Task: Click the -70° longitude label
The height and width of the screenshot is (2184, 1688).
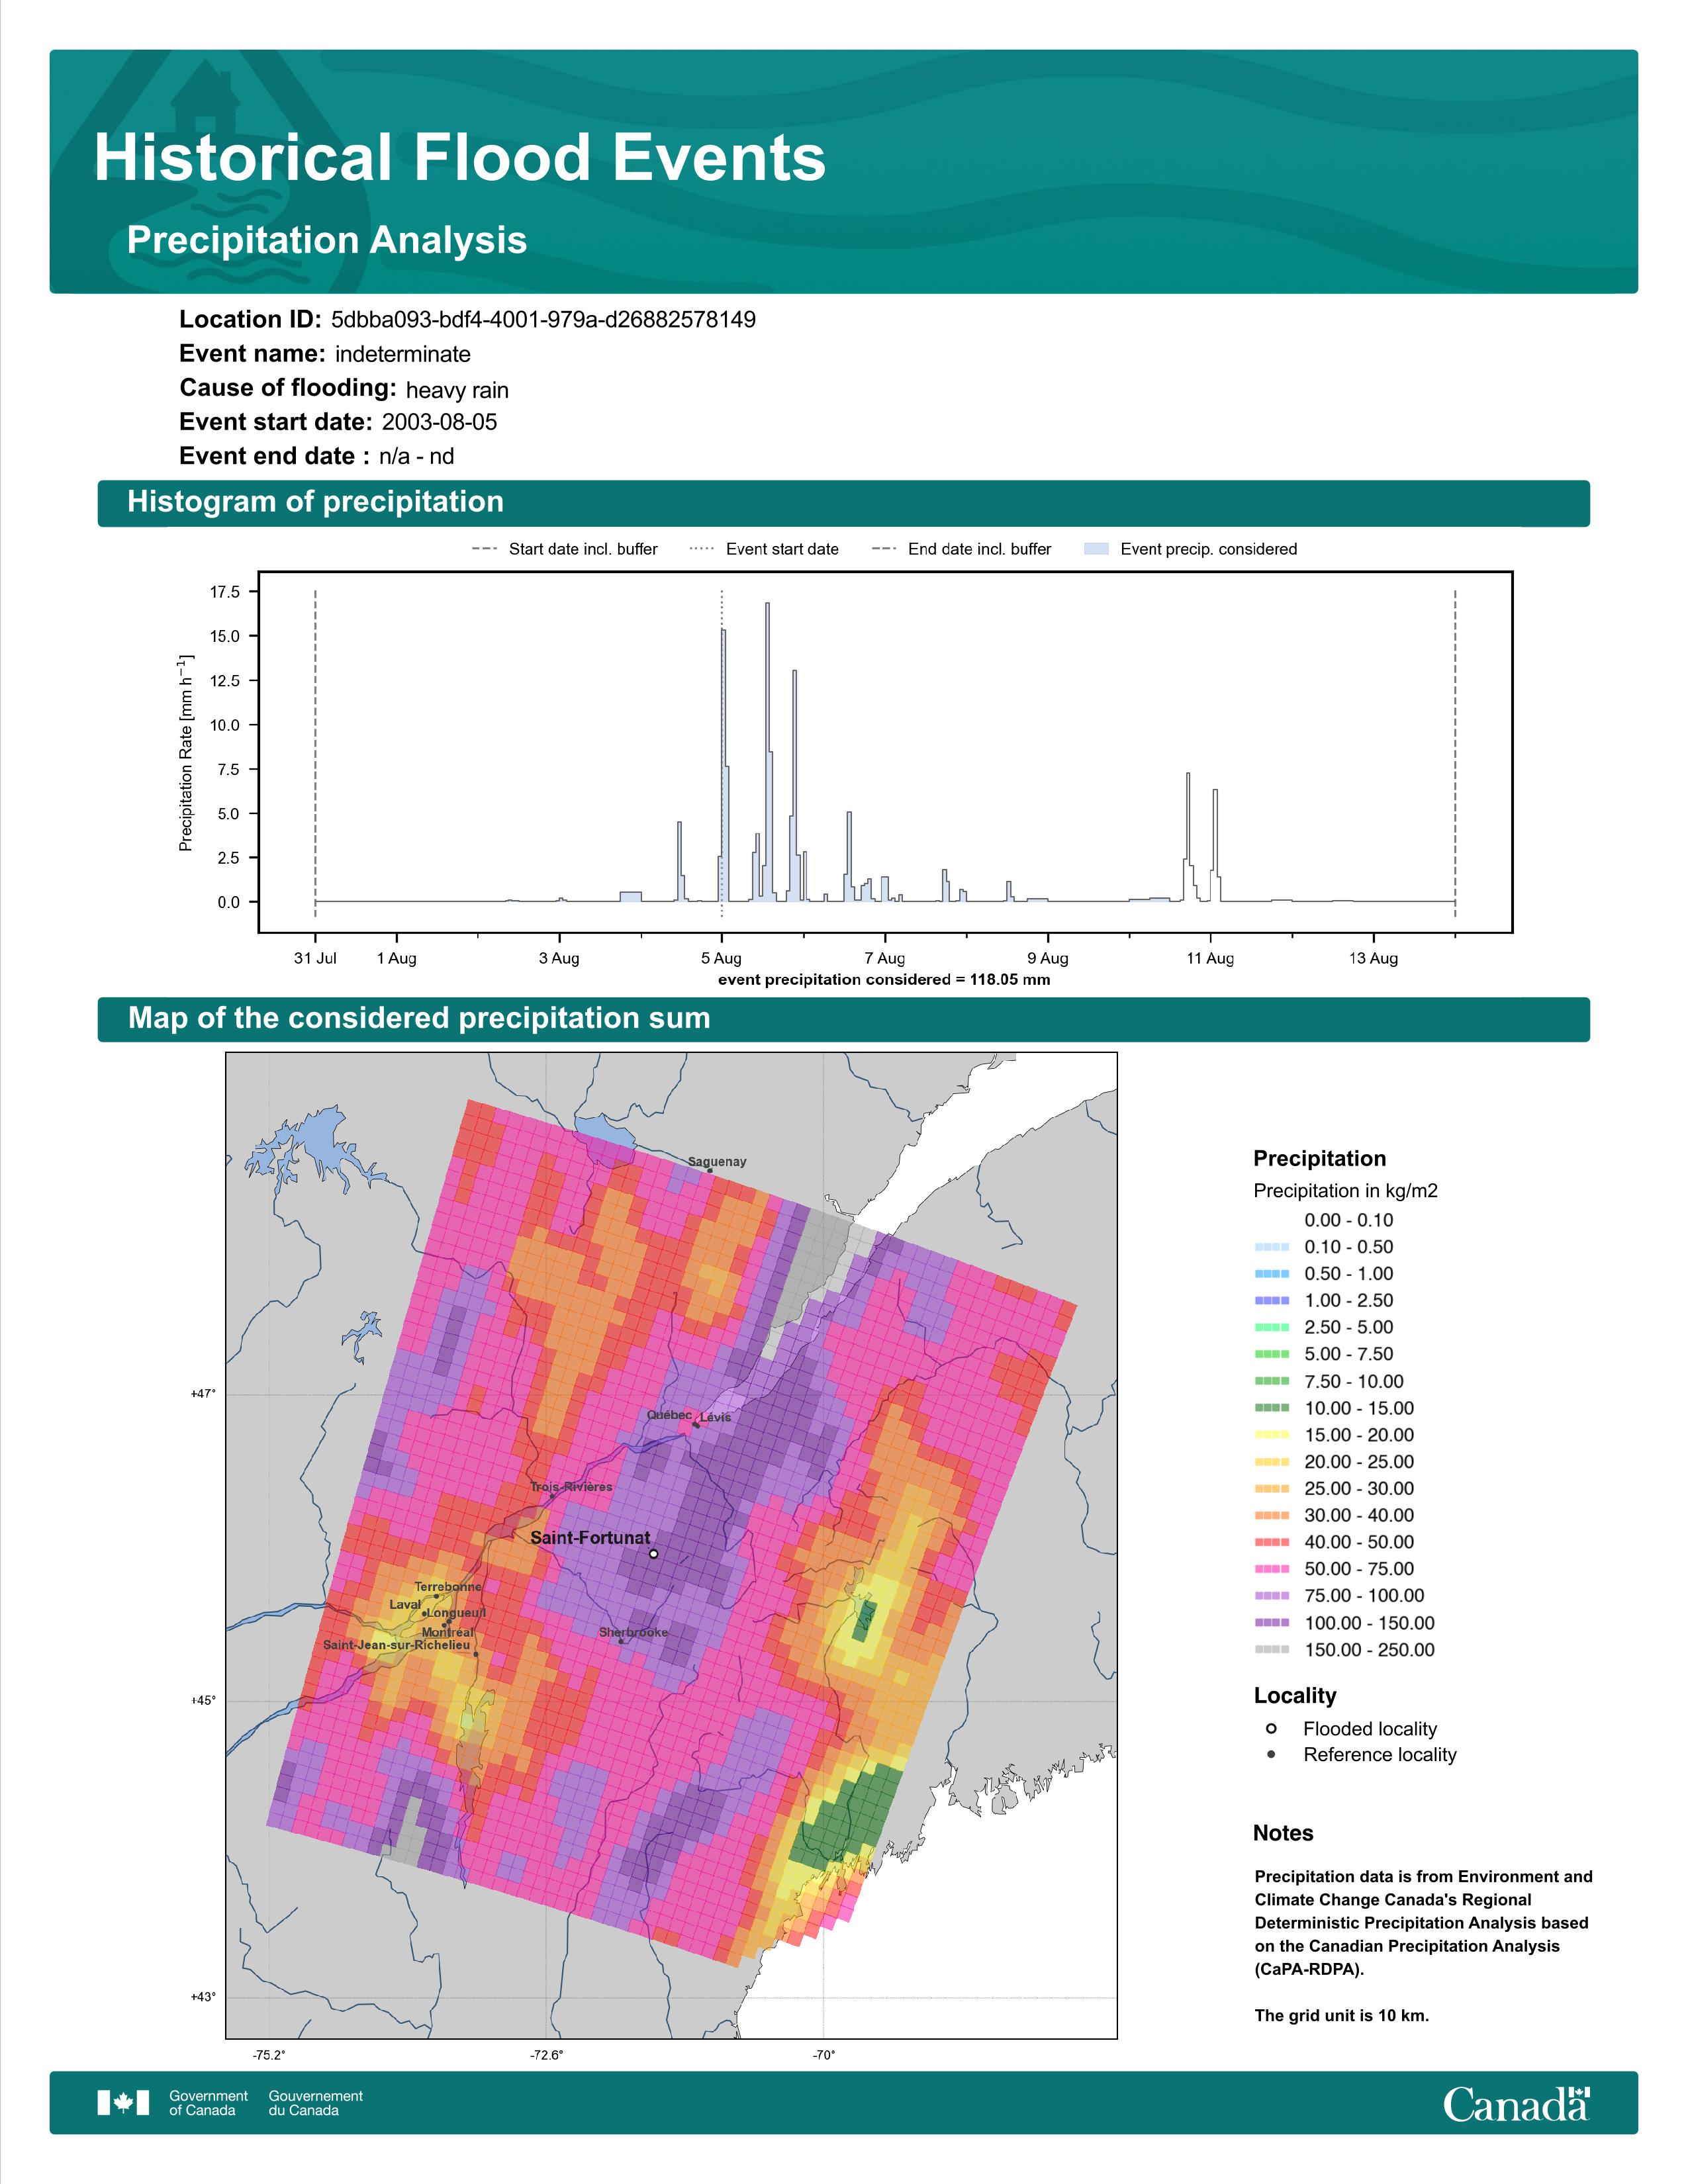Action: 823,2056
